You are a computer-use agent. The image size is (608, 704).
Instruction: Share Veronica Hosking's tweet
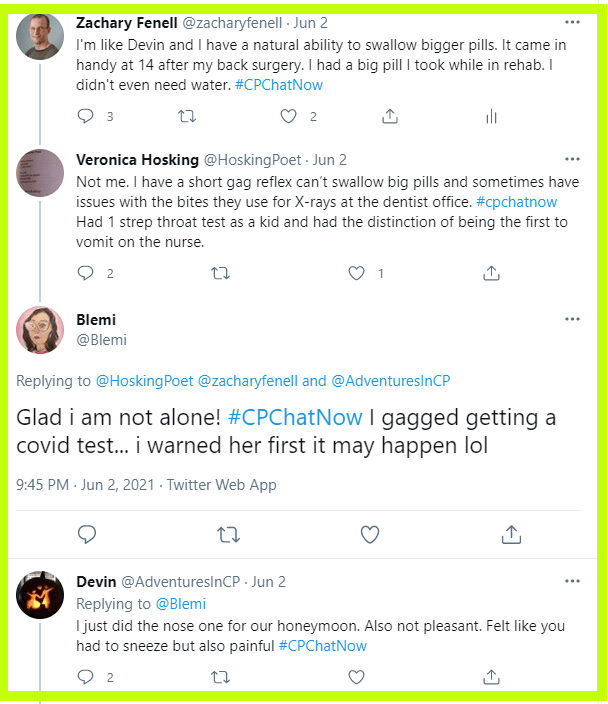click(491, 272)
